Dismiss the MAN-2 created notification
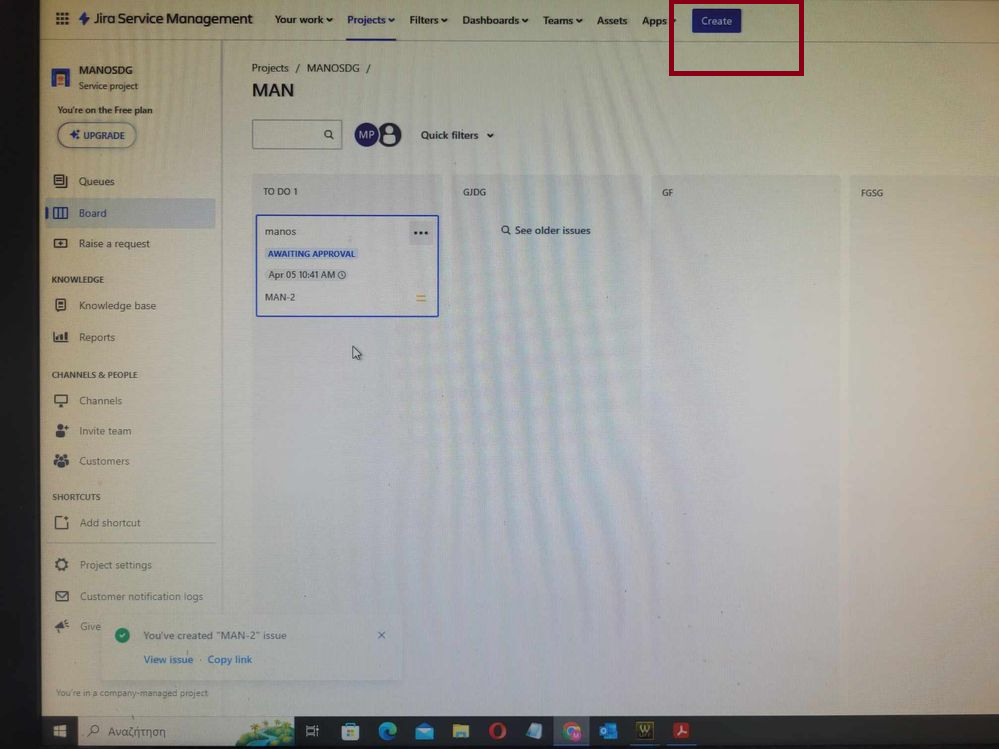Screen dimensions: 999x749 tap(381, 635)
